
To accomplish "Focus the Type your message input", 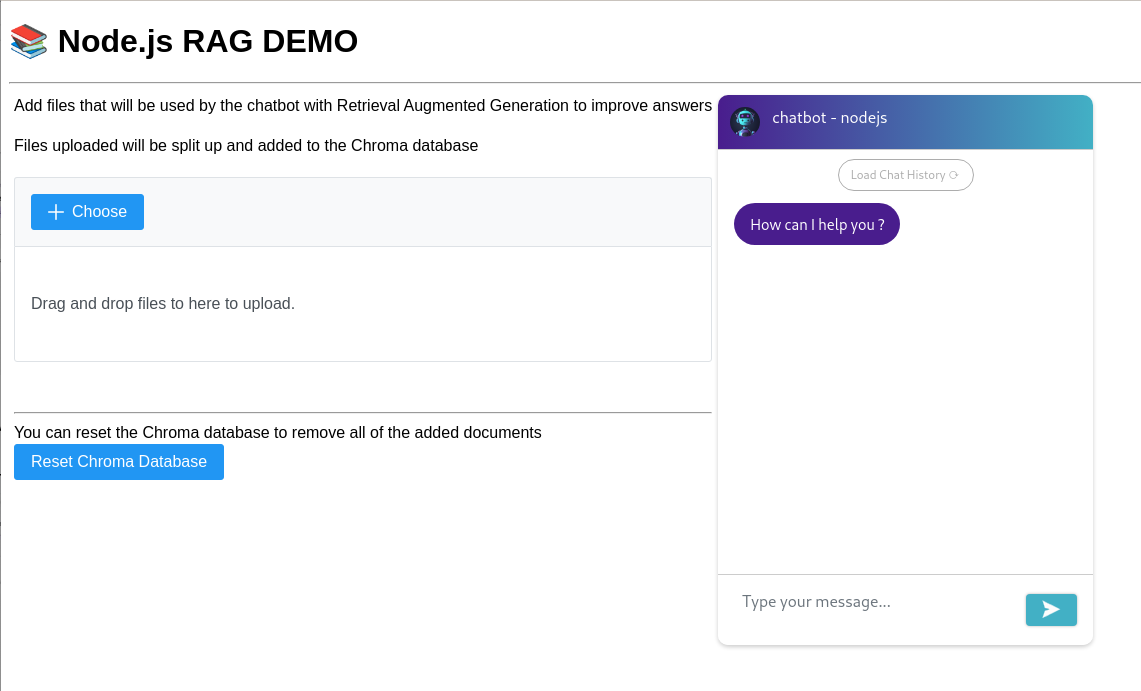I will tap(873, 602).
